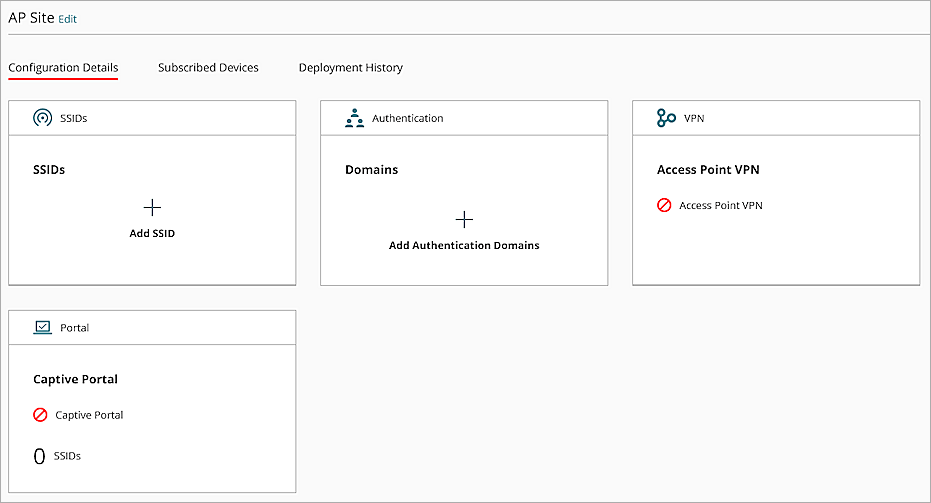Click disabled icon beside Captive Portal

(x=40, y=414)
